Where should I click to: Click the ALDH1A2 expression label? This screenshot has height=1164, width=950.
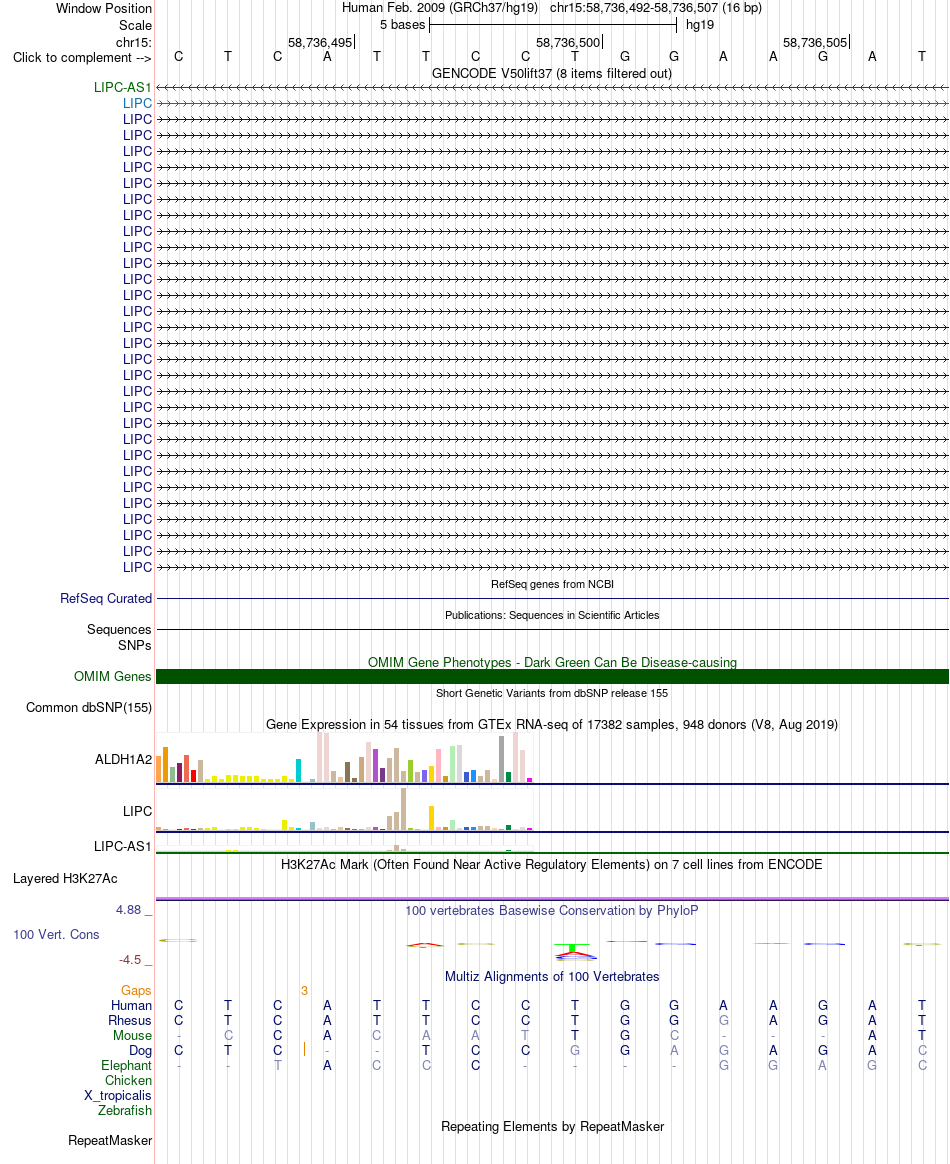coord(123,759)
